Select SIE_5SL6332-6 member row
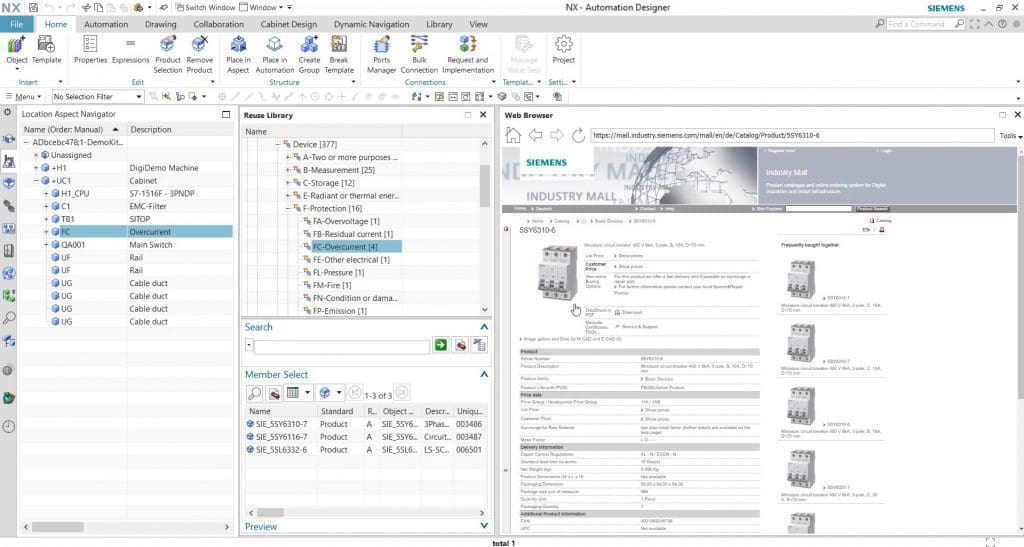This screenshot has width=1024, height=547. click(364, 450)
